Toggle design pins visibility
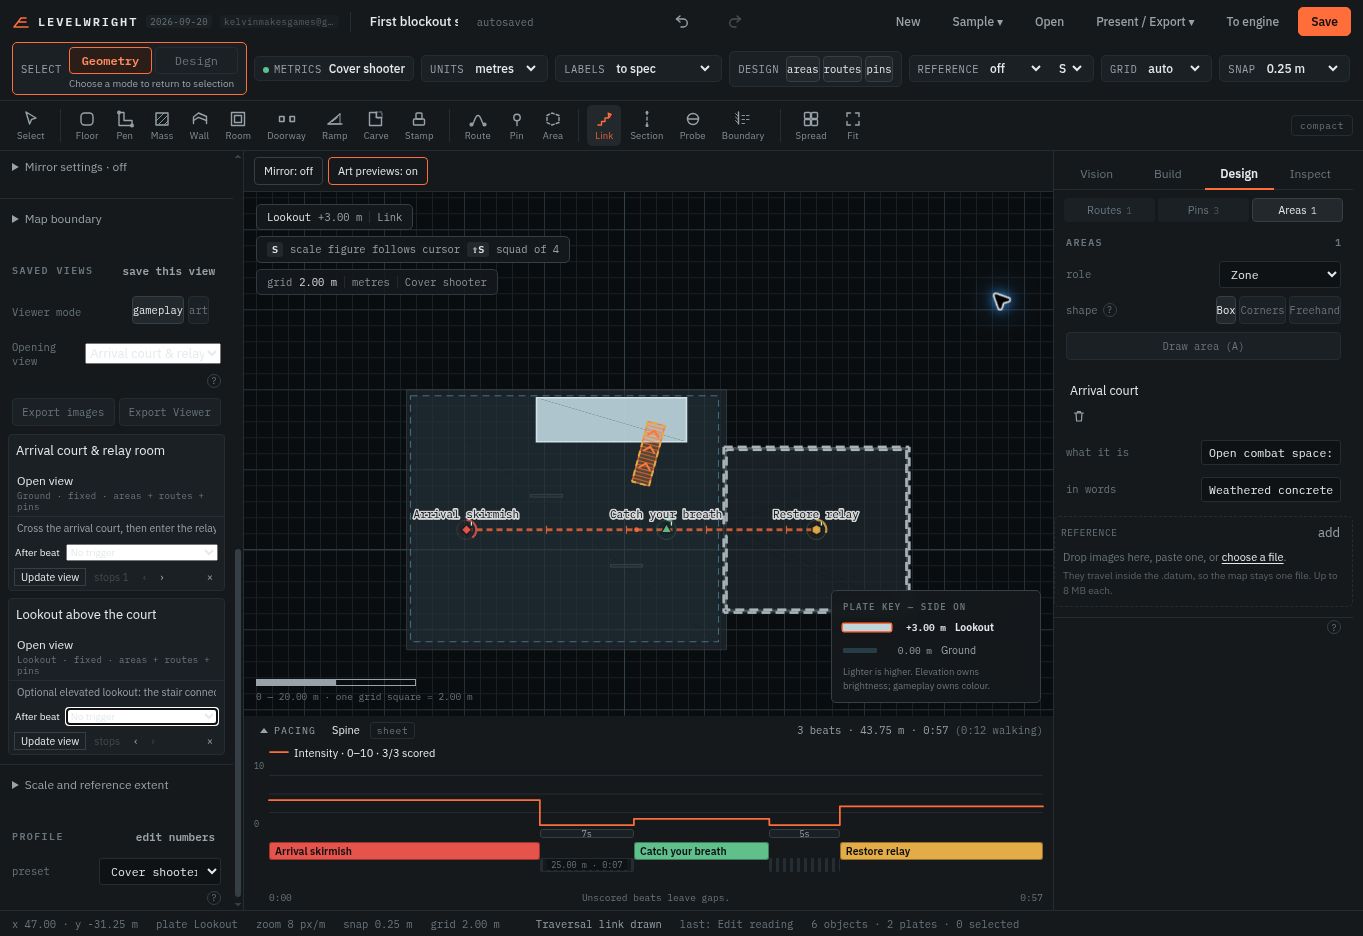 (879, 69)
